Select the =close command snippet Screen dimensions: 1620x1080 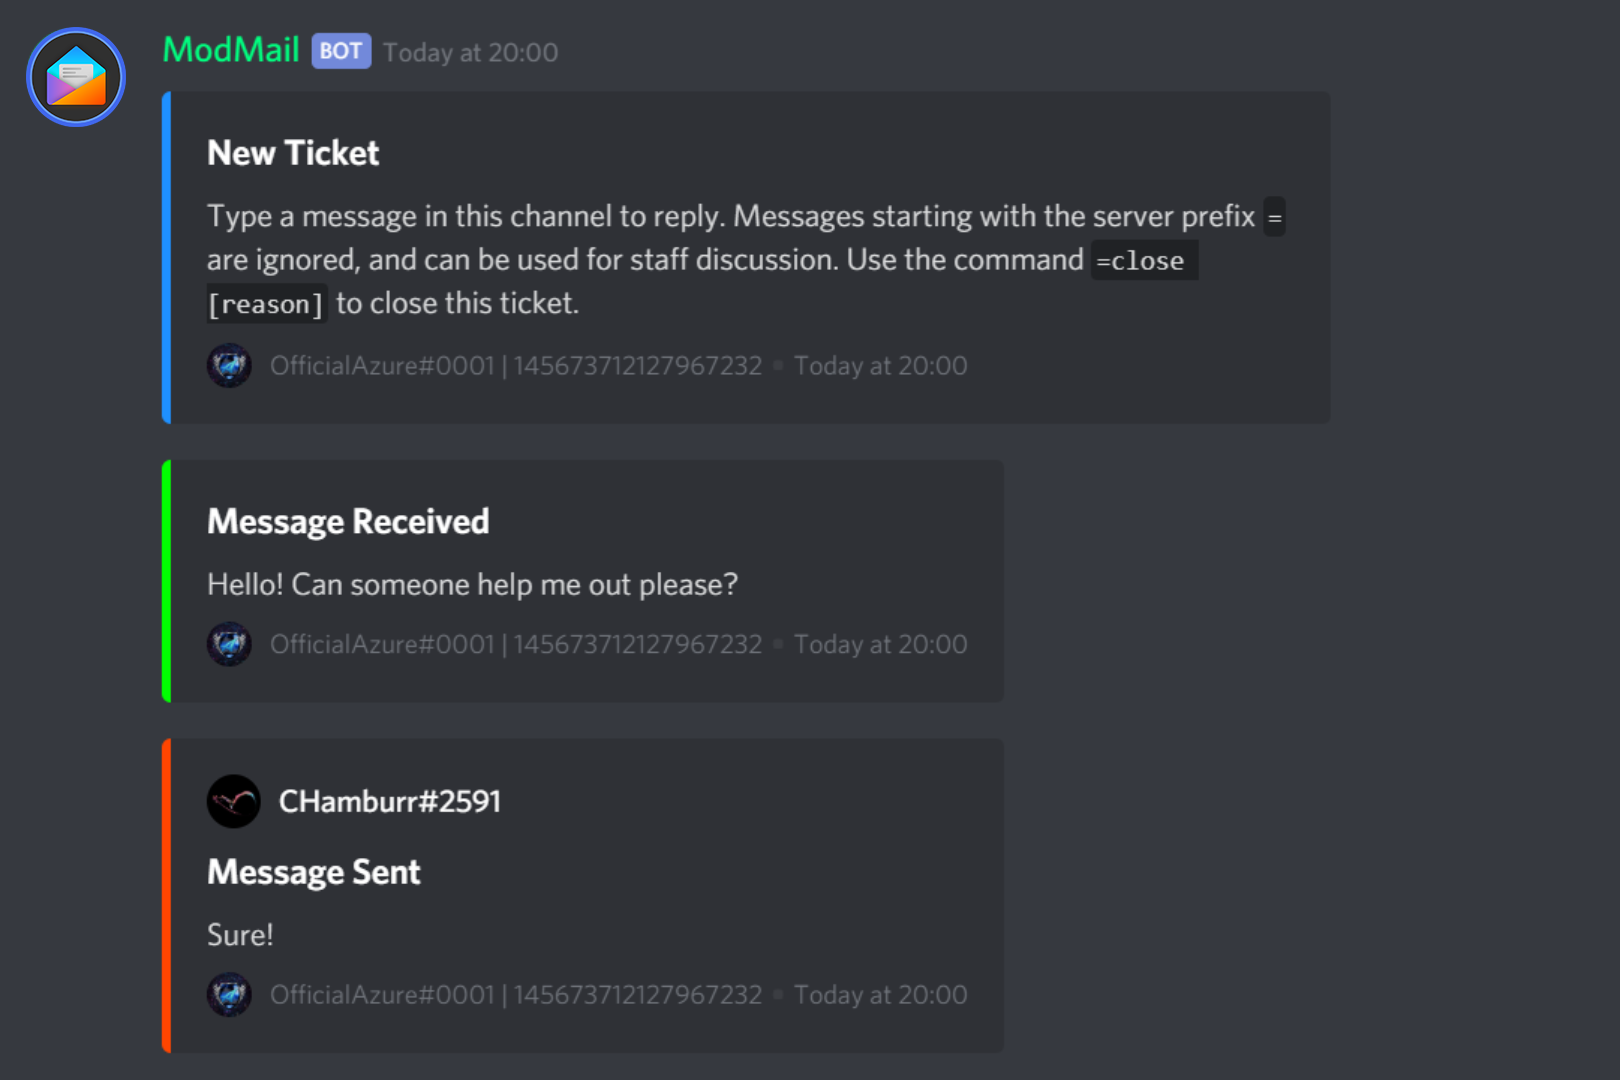pos(1143,261)
